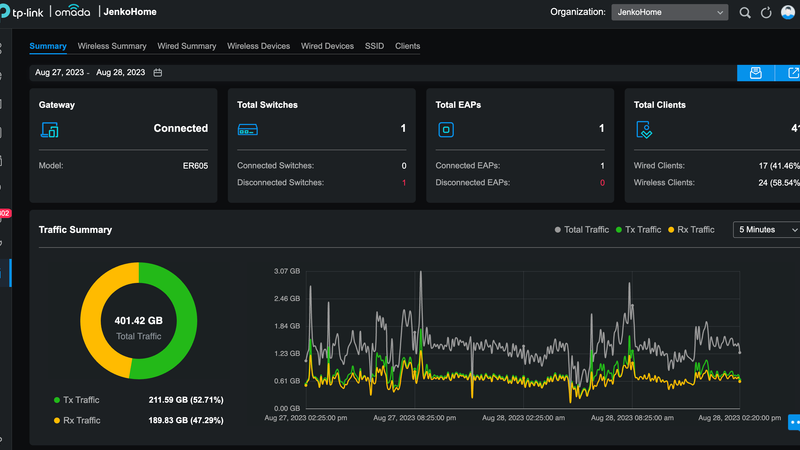Click the Total Clients icon

(x=645, y=129)
